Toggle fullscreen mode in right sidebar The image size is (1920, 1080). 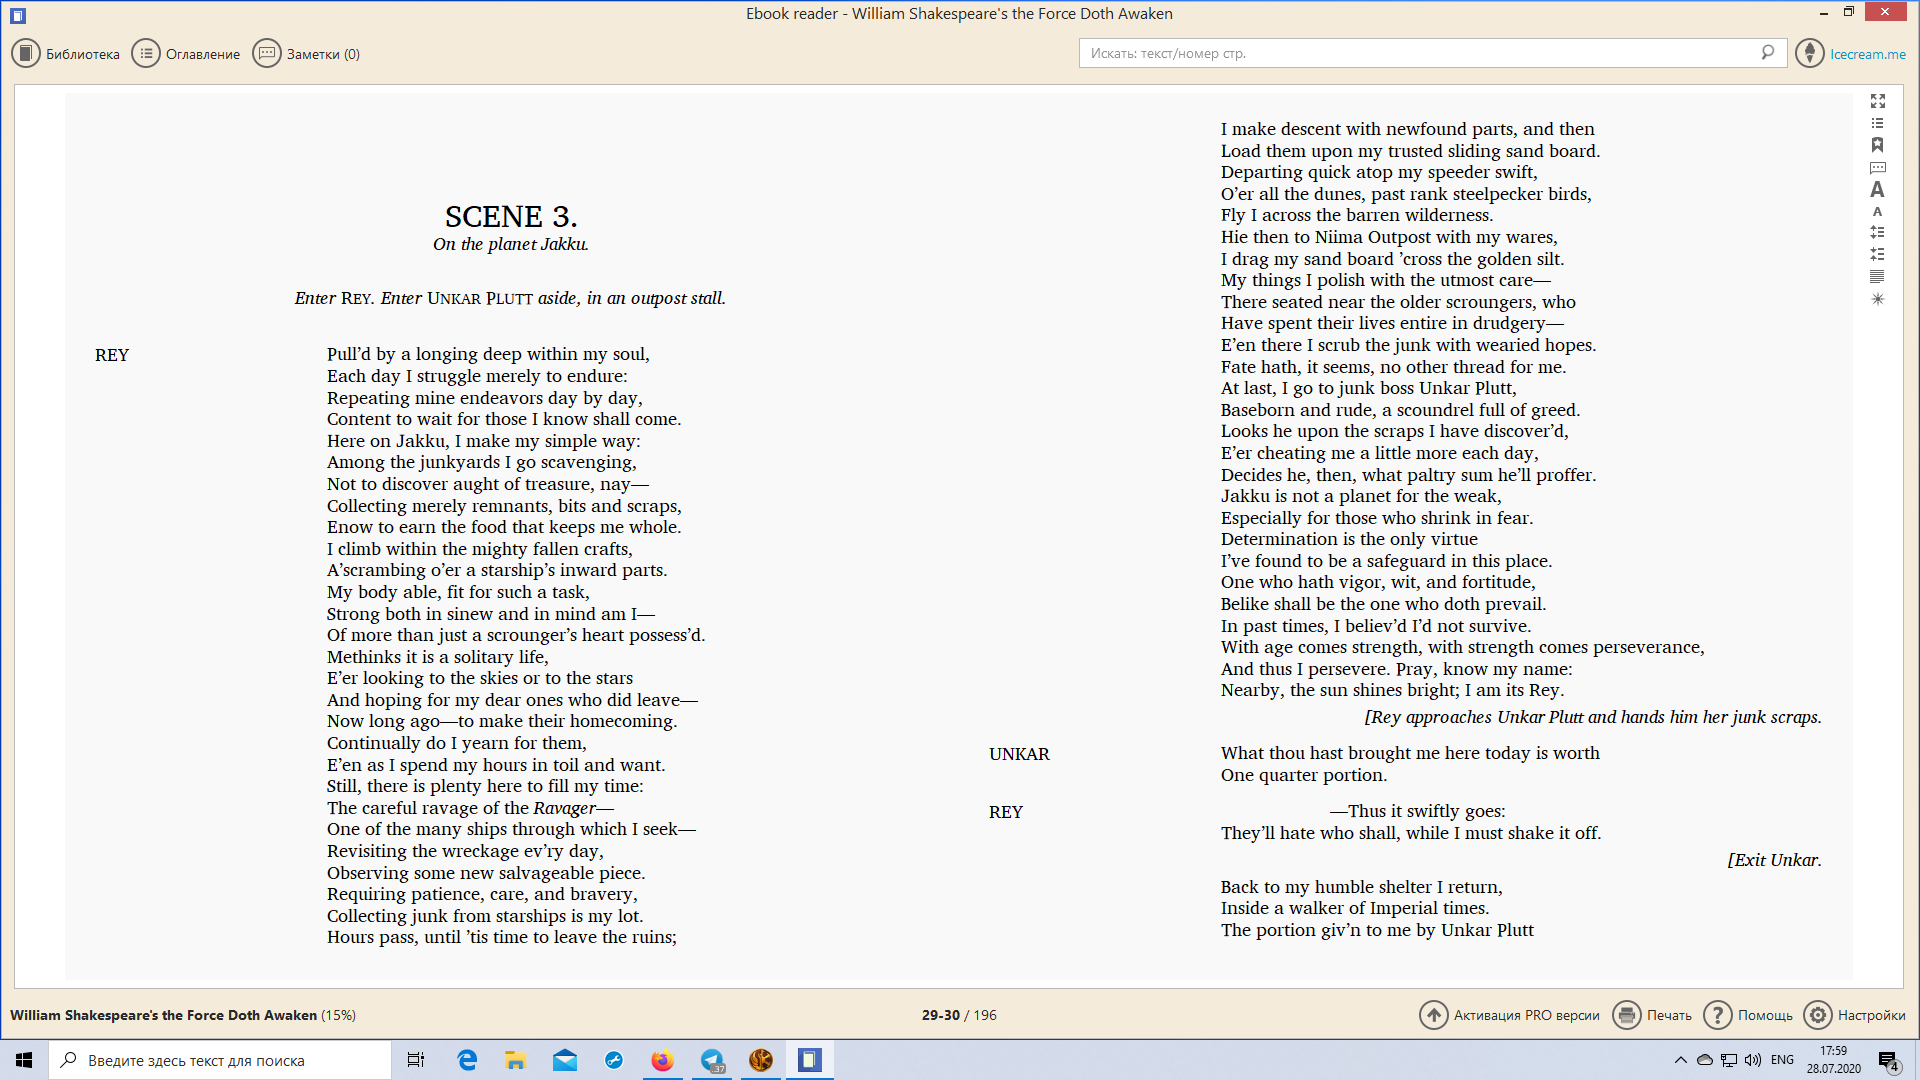pyautogui.click(x=1878, y=101)
